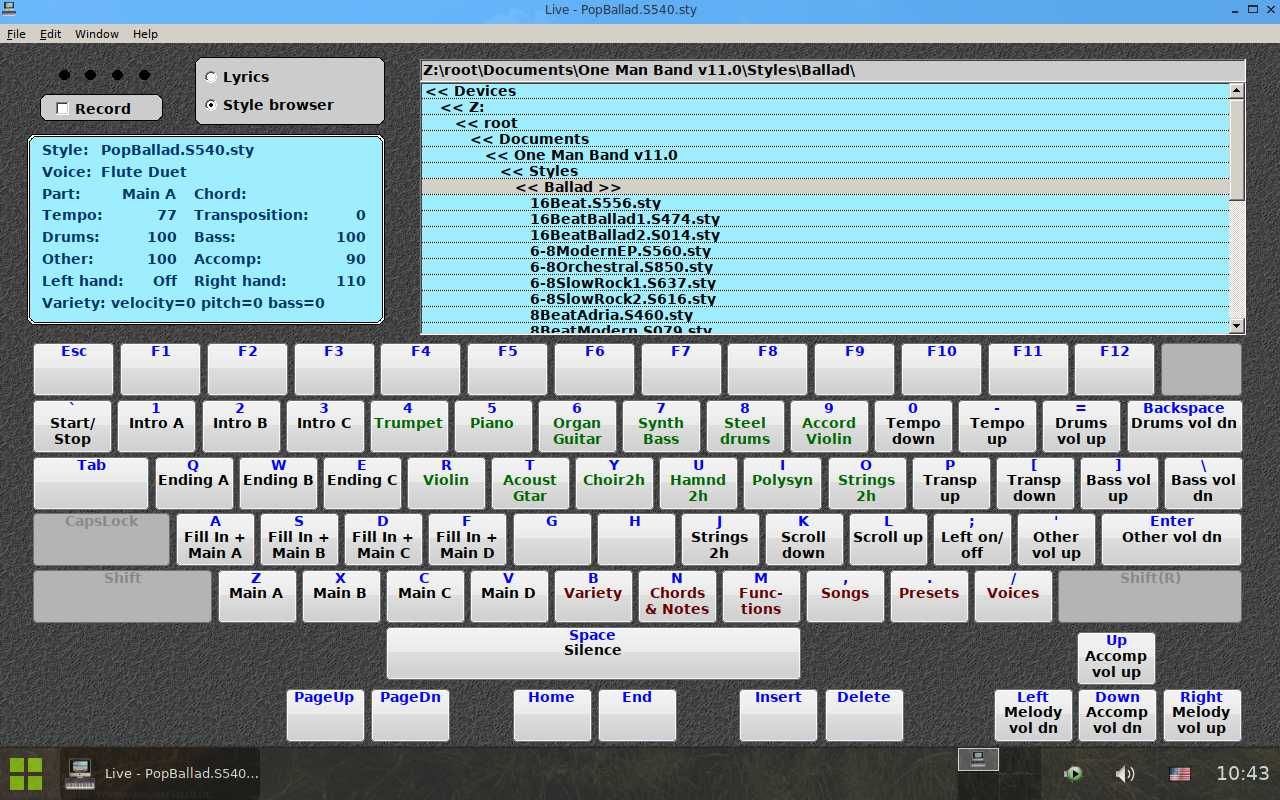Click the style list scroll-down arrow
The image size is (1280, 800).
point(1237,326)
